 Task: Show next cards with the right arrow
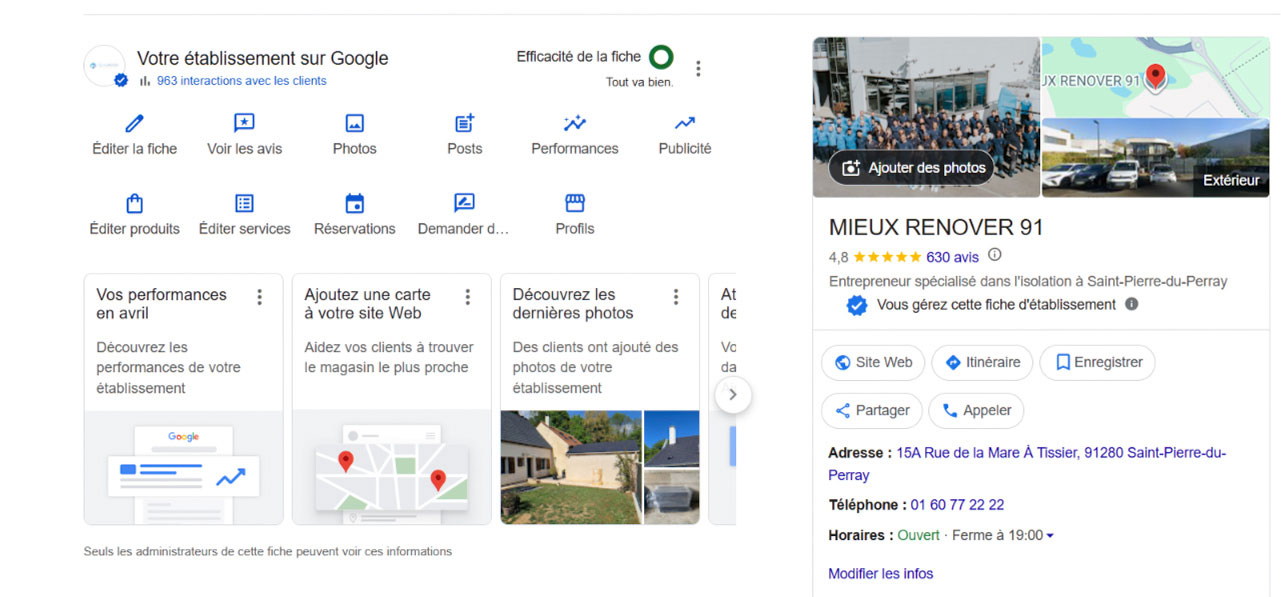[x=732, y=395]
